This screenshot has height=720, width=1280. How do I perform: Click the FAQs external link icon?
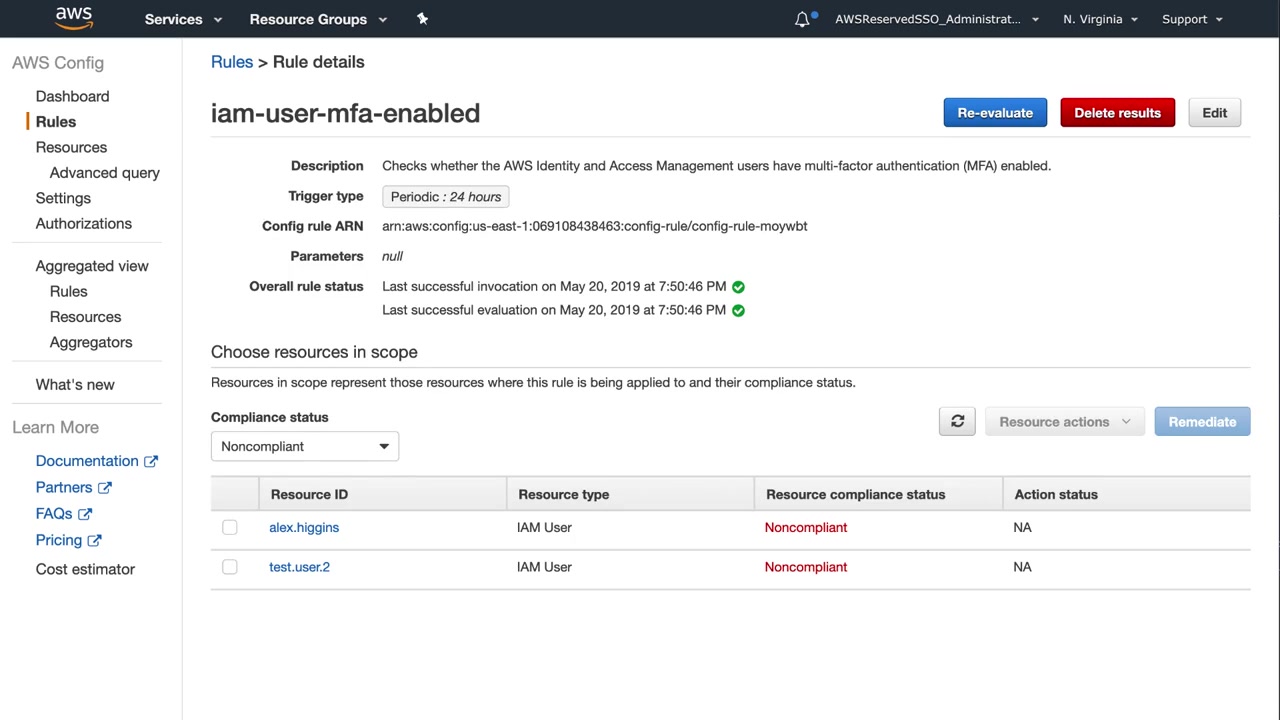click(x=85, y=514)
